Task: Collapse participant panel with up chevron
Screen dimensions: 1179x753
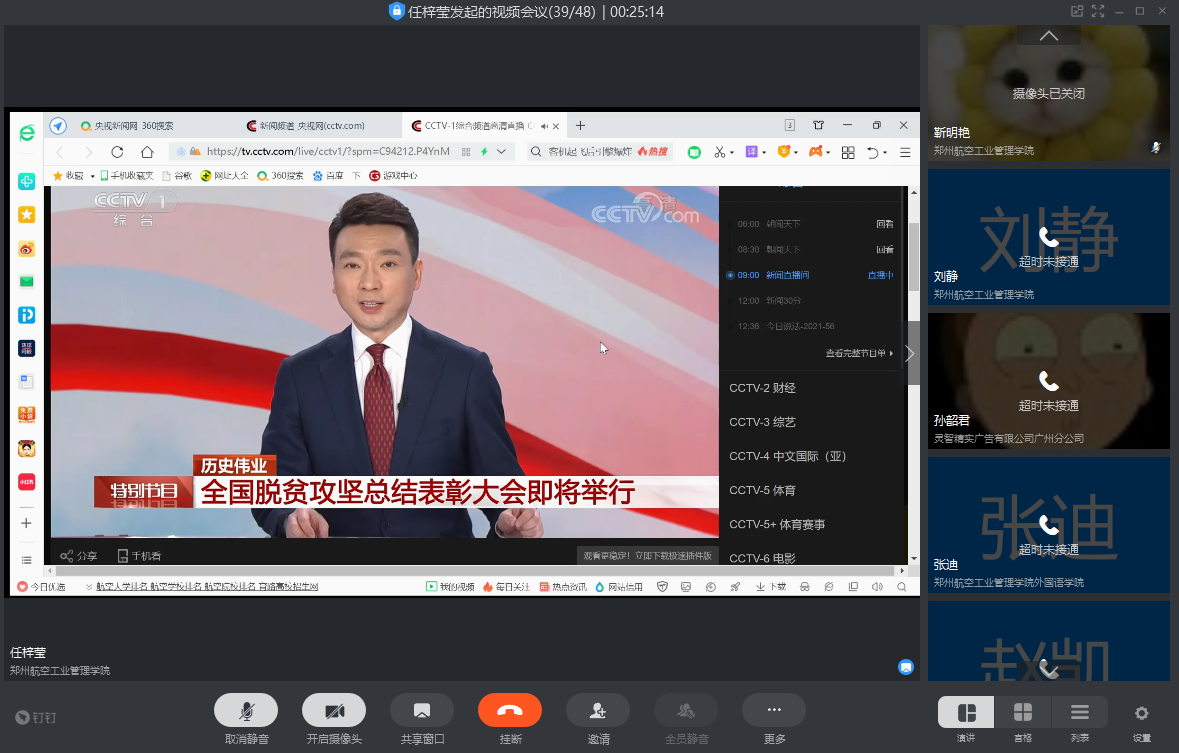Action: [1049, 35]
